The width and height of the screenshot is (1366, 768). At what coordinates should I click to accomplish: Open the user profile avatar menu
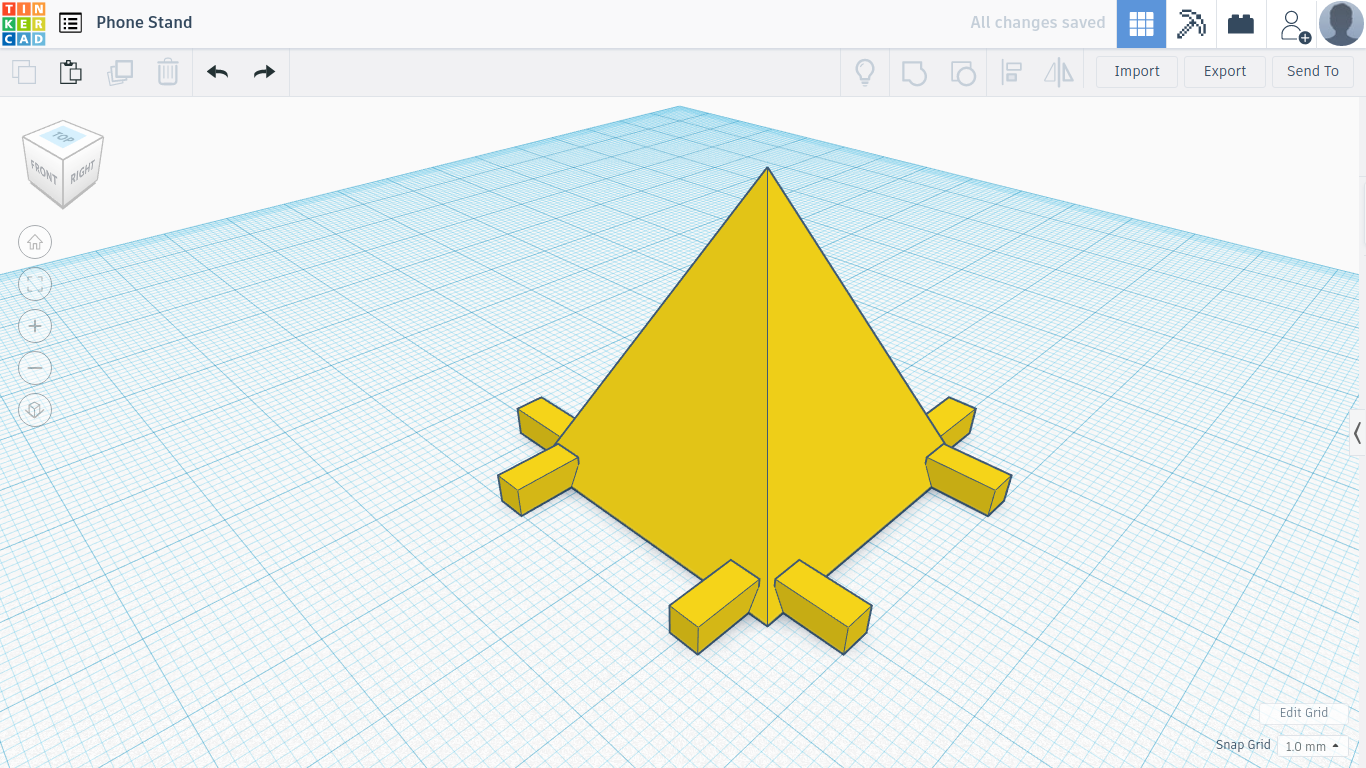(x=1341, y=24)
